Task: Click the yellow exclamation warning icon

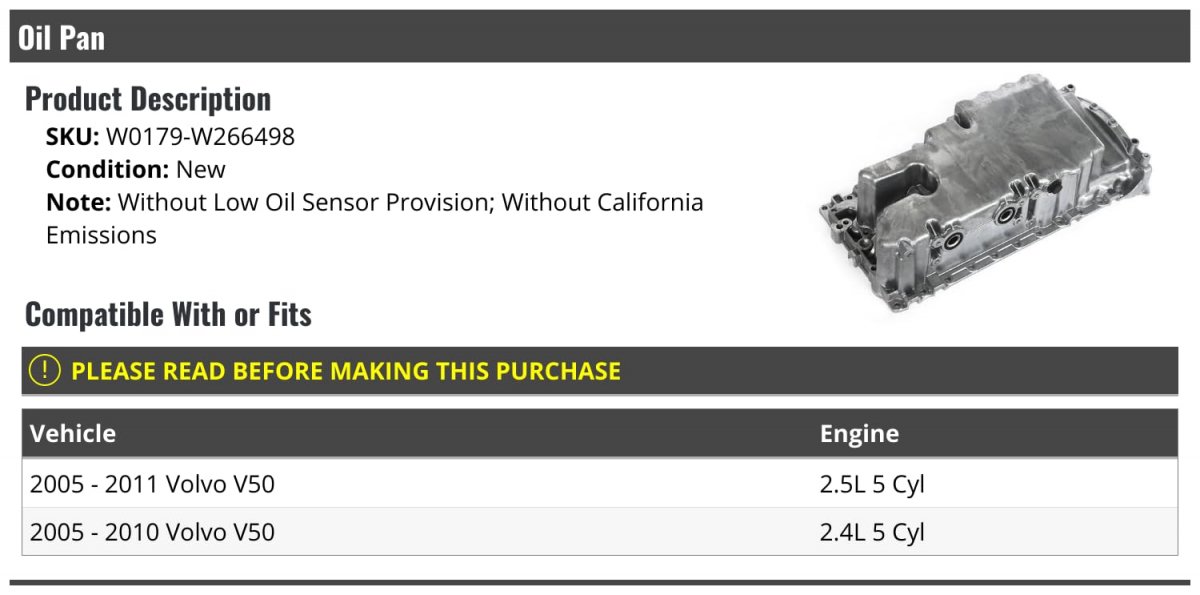Action: click(45, 370)
